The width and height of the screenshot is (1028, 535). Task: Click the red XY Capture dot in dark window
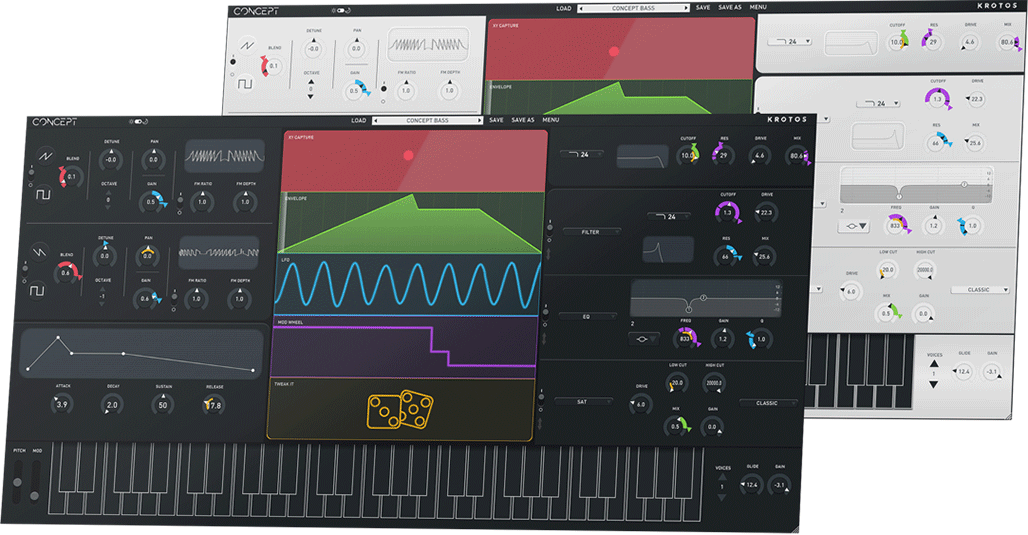coord(408,155)
